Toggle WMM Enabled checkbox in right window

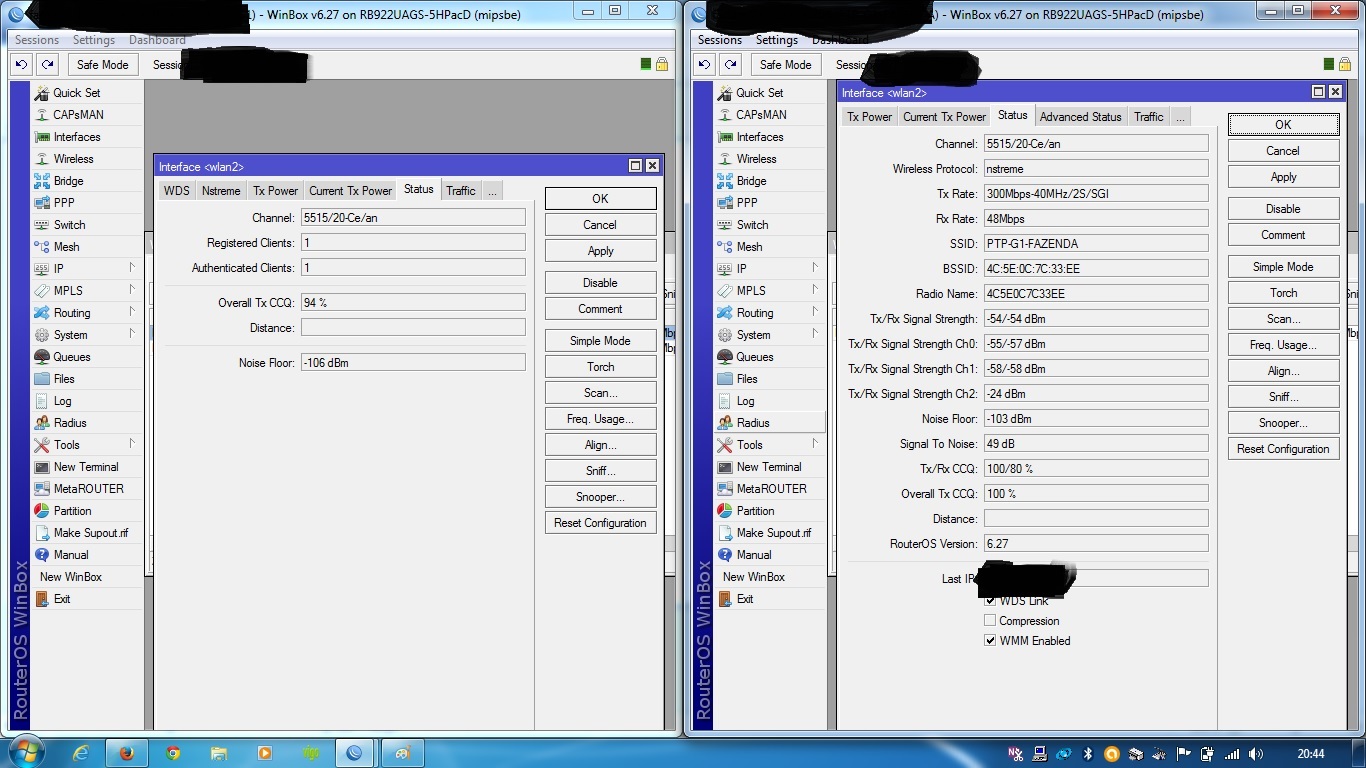990,640
